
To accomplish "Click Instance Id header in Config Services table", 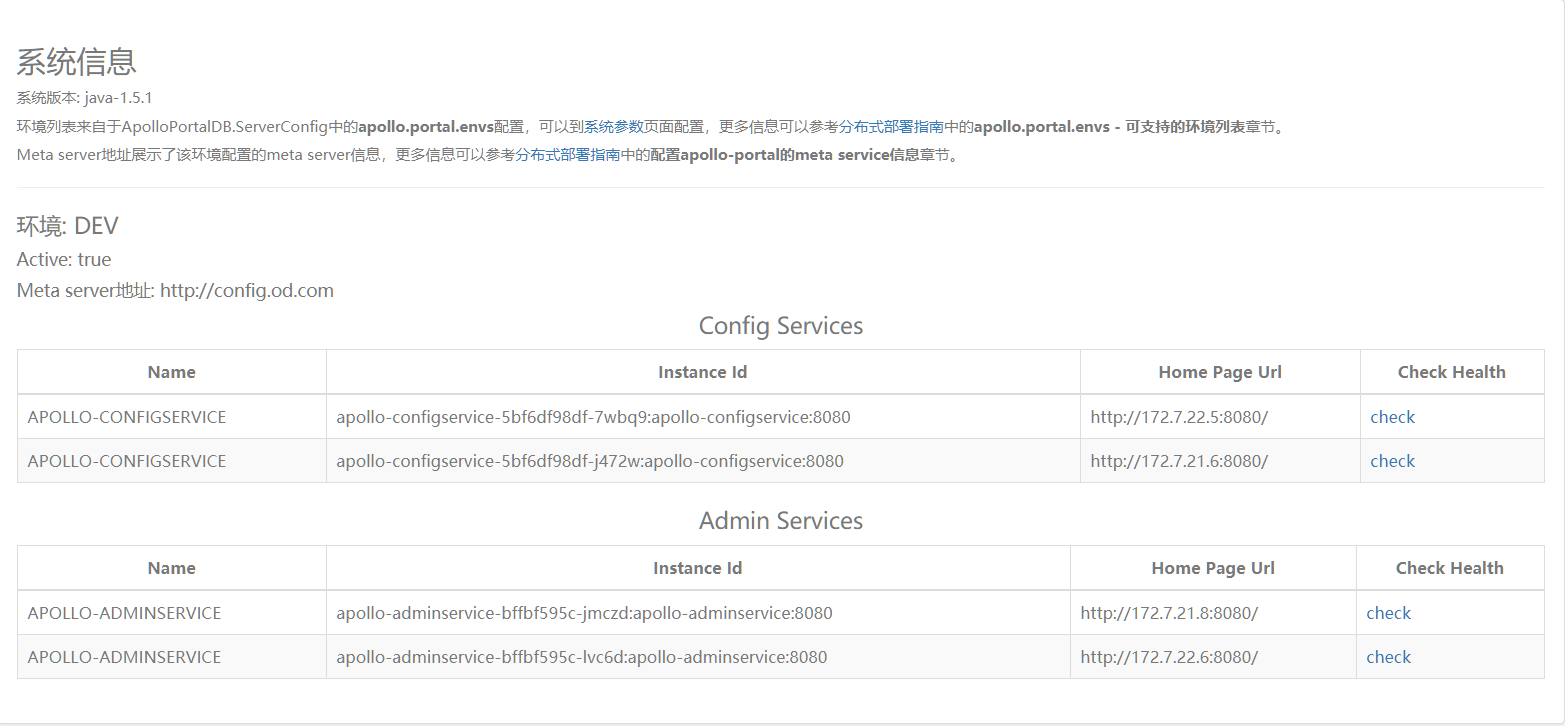I will (x=703, y=372).
